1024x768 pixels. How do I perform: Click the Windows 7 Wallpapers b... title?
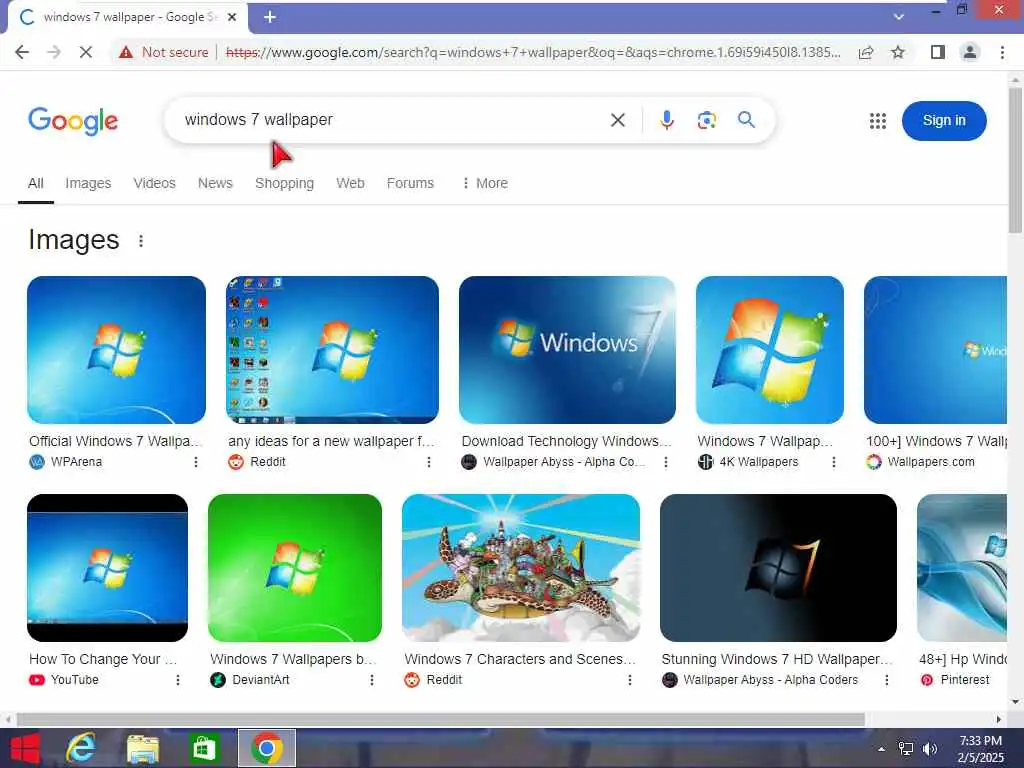[293, 660]
